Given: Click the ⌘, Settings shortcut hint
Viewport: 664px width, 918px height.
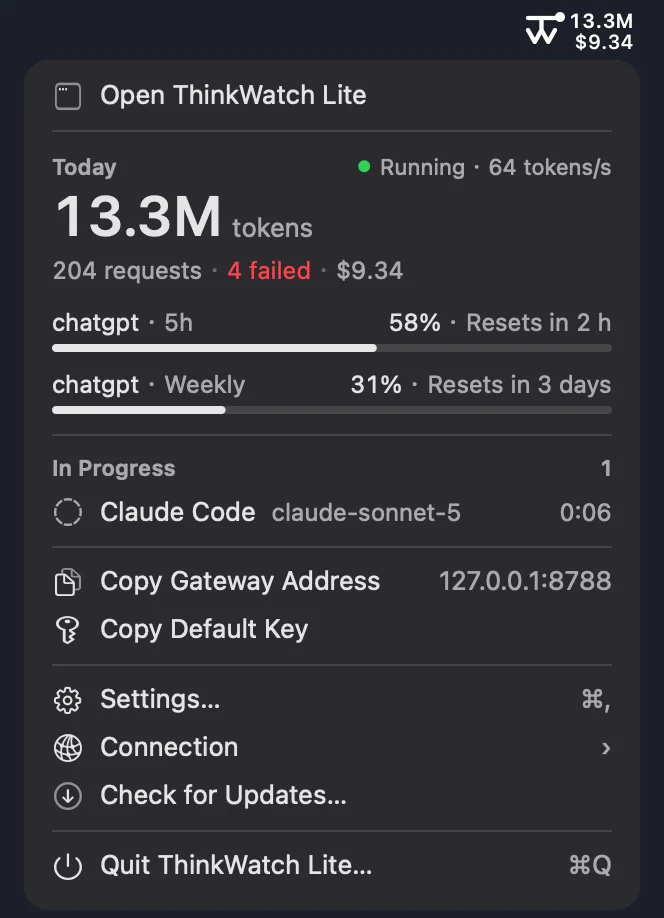Looking at the screenshot, I should tap(595, 700).
